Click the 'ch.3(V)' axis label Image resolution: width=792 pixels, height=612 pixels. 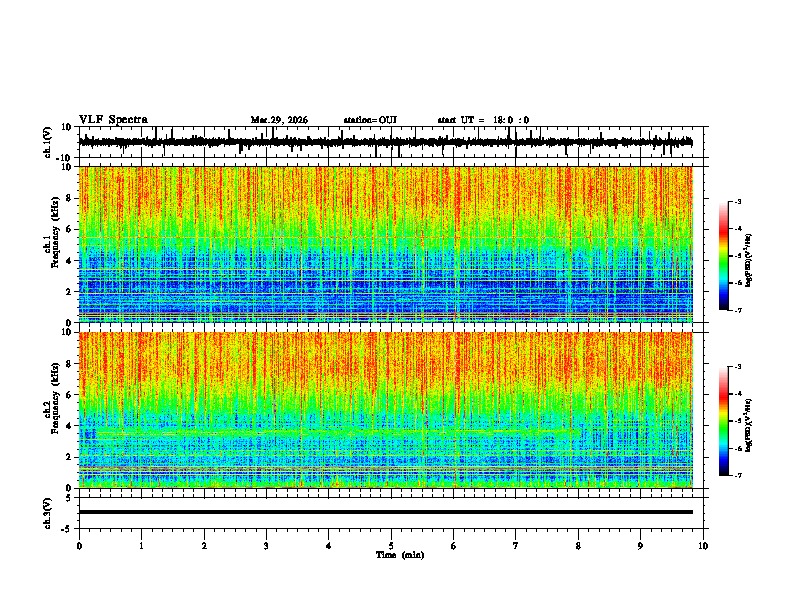pos(48,513)
